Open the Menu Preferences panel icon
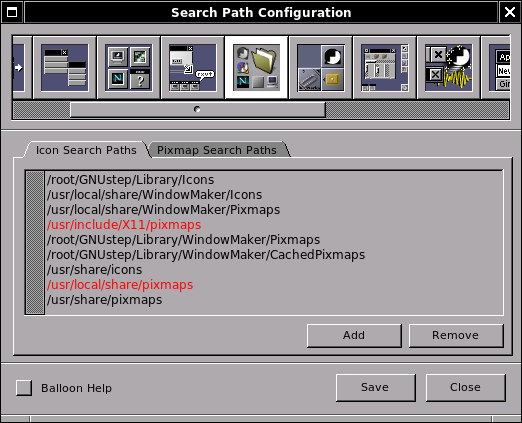522x423 pixels. click(65, 68)
